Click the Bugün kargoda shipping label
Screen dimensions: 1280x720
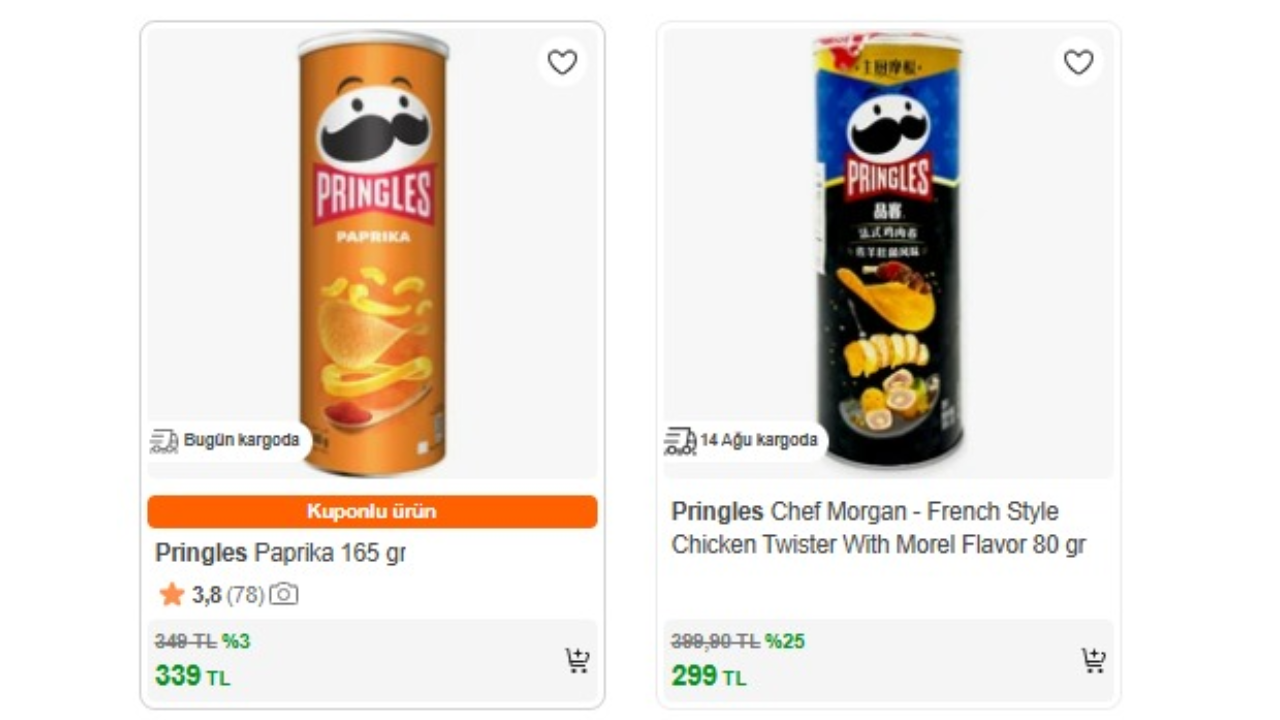point(241,440)
